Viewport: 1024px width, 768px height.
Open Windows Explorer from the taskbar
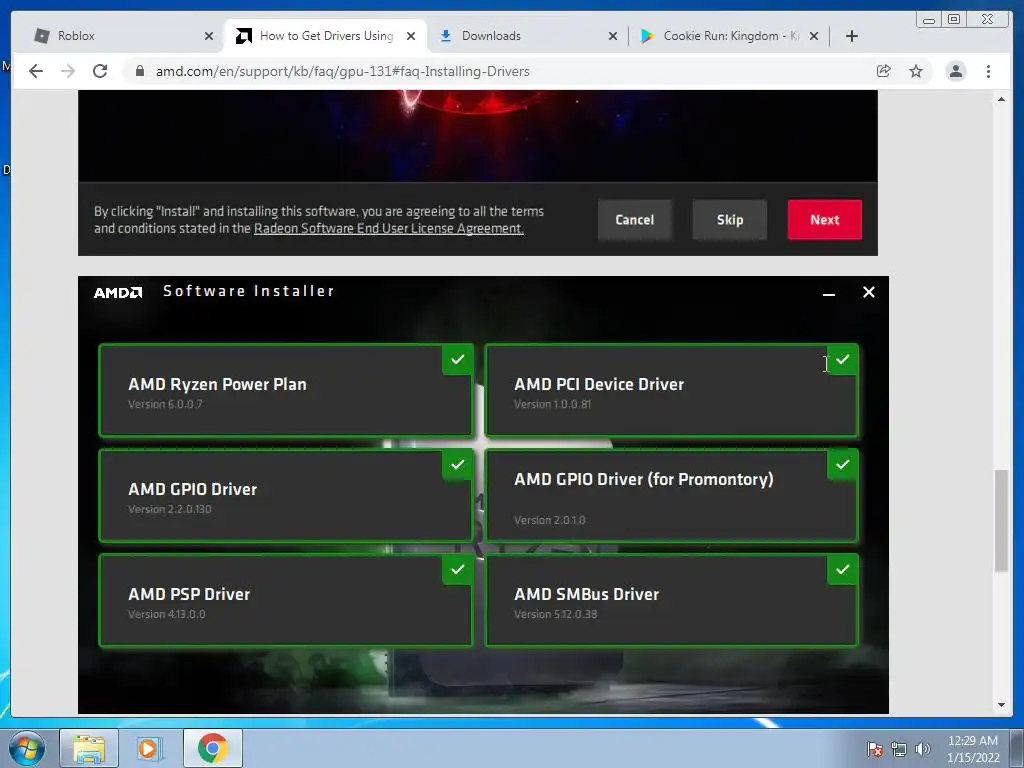[89, 748]
